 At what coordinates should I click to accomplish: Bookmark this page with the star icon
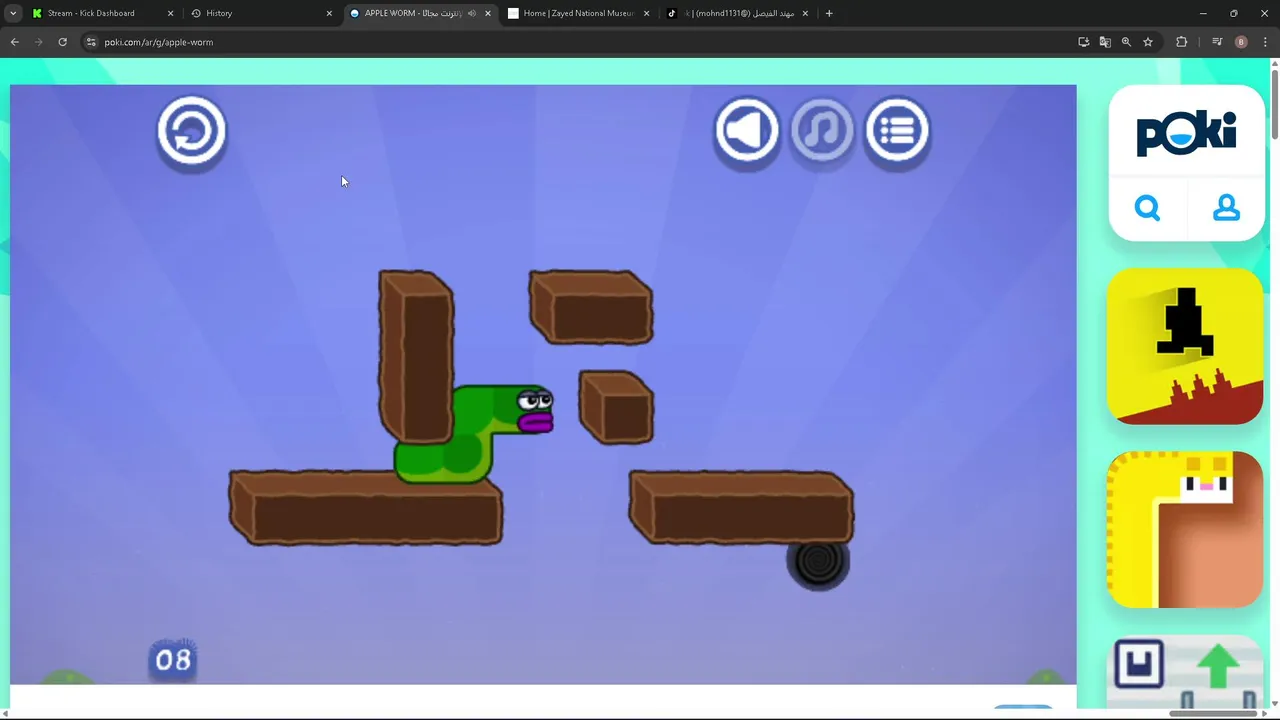[x=1148, y=42]
